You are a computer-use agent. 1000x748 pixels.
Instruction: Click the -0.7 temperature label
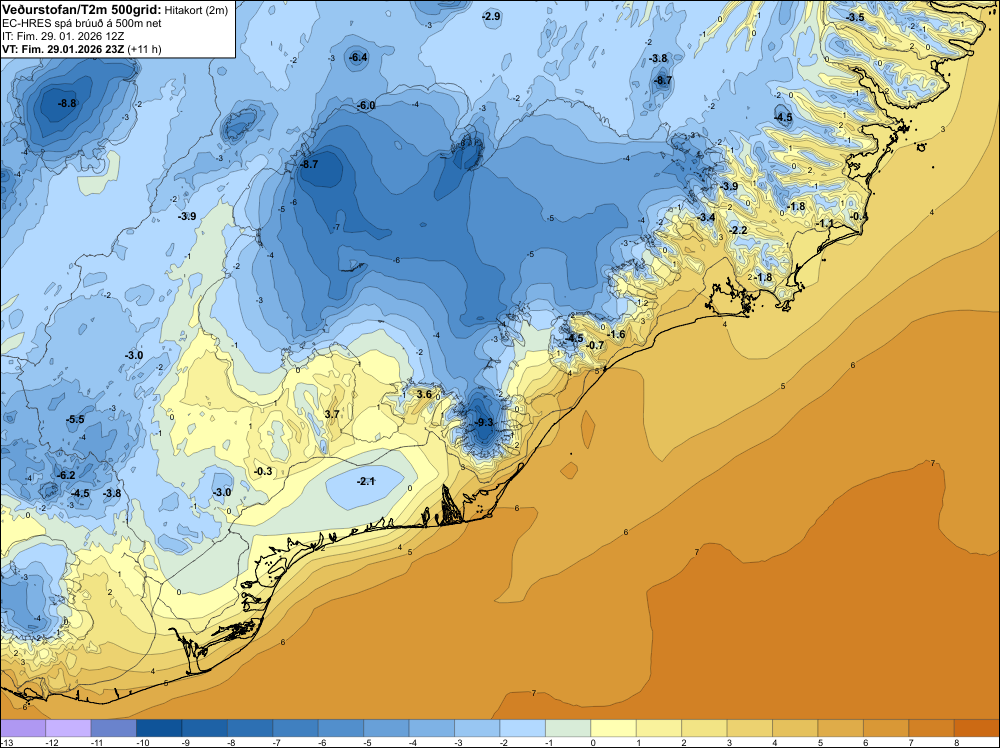[595, 346]
